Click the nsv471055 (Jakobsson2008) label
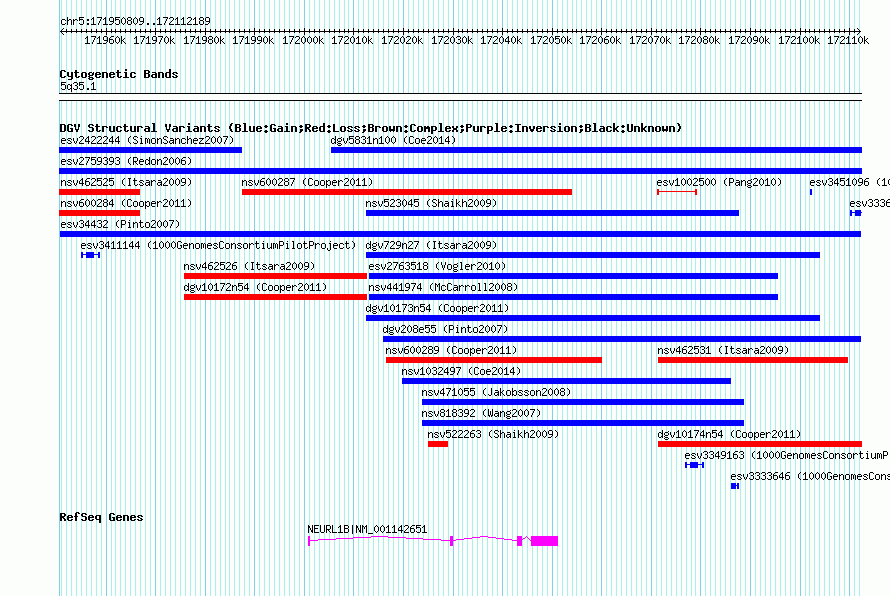The image size is (890, 596). 496,392
